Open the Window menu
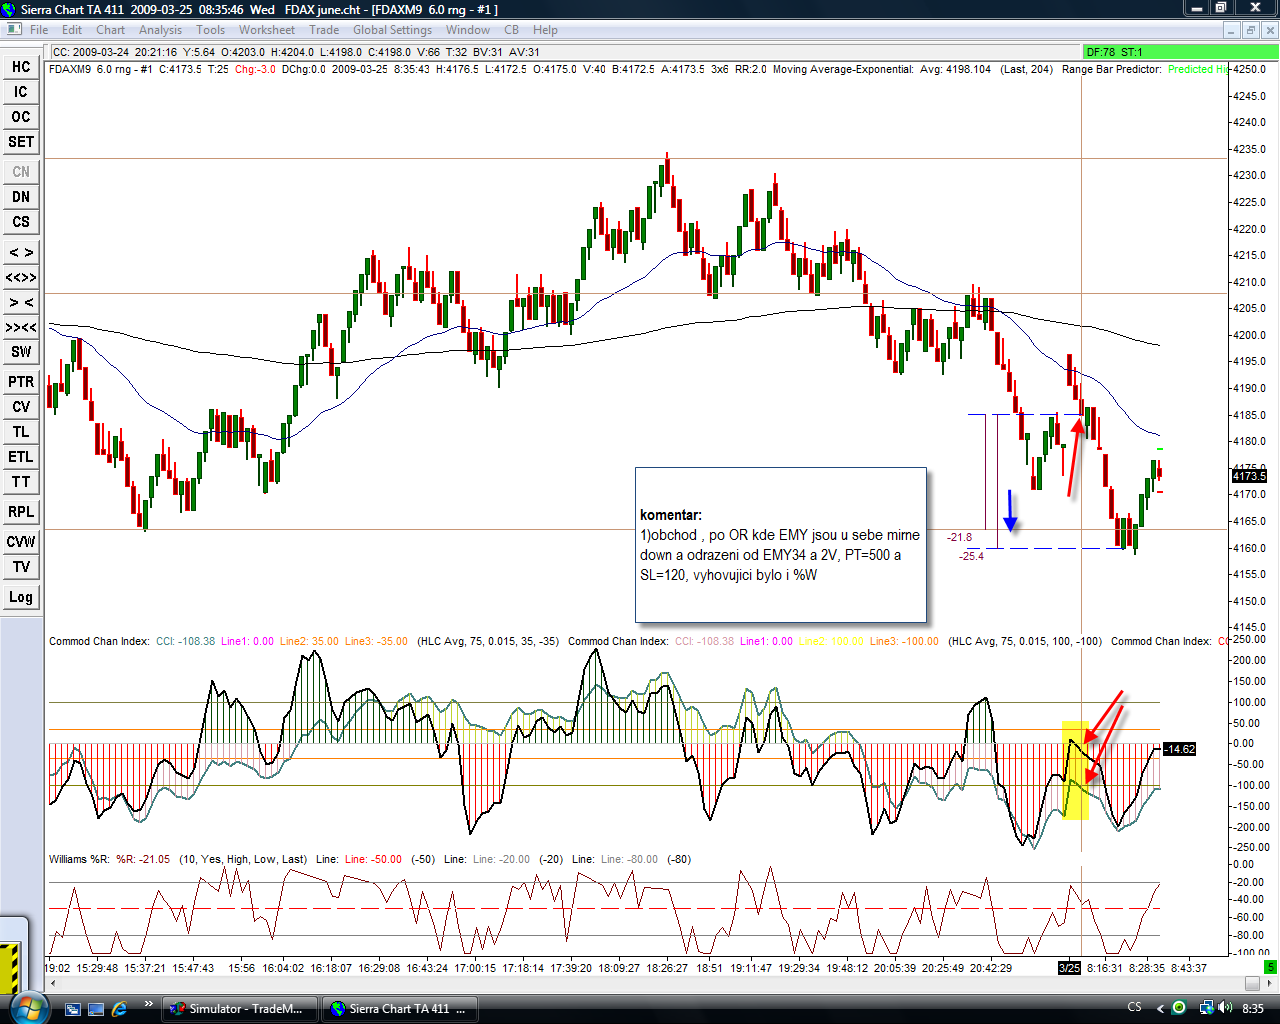The height and width of the screenshot is (1024, 1280). [x=468, y=30]
